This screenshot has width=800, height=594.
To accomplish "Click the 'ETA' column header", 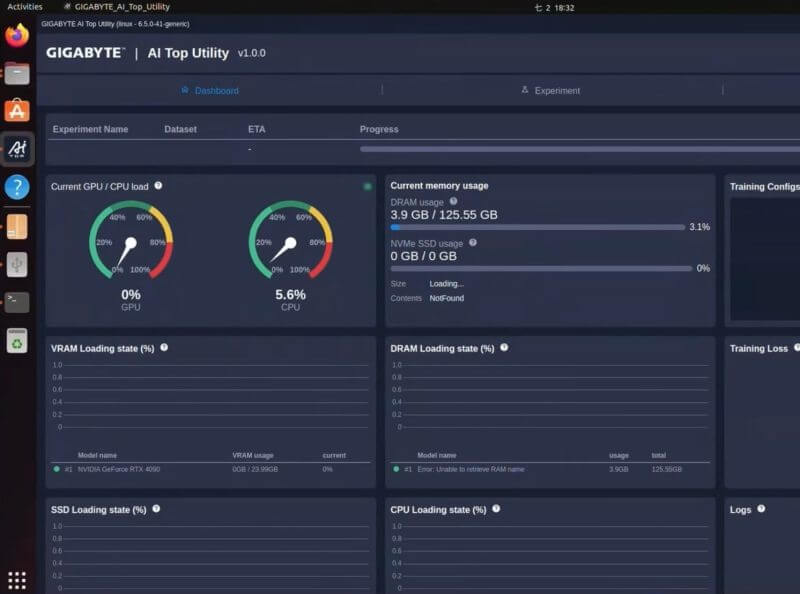I will coord(257,130).
